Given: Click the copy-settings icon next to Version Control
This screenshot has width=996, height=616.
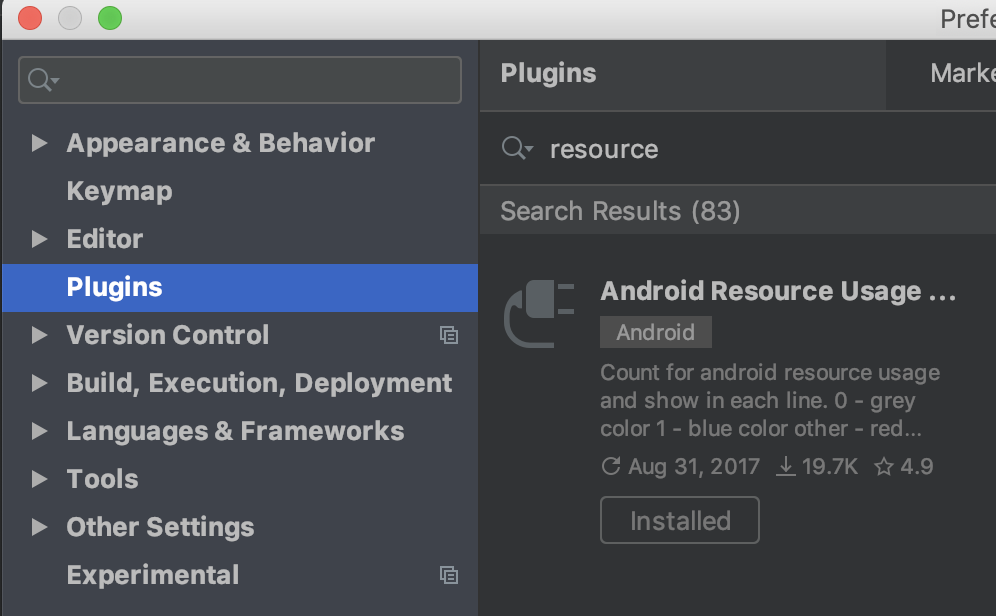Looking at the screenshot, I should (x=449, y=335).
